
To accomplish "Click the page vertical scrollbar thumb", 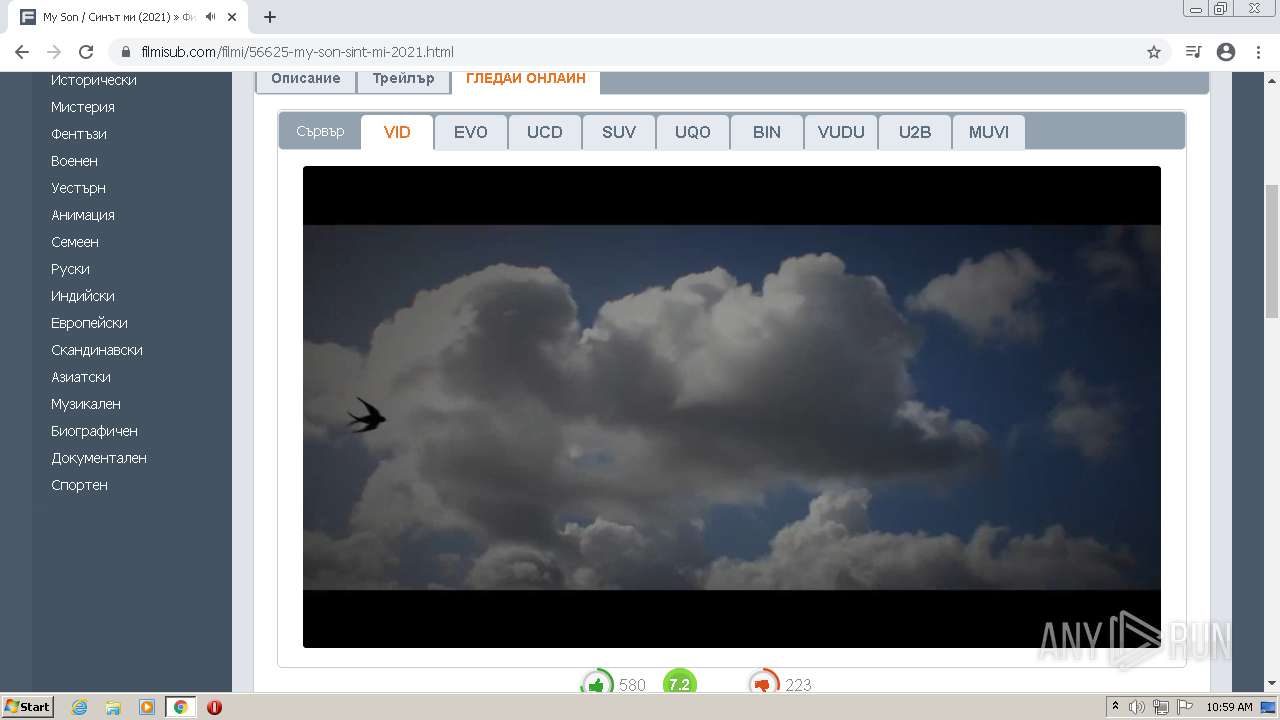I will pyautogui.click(x=1272, y=252).
